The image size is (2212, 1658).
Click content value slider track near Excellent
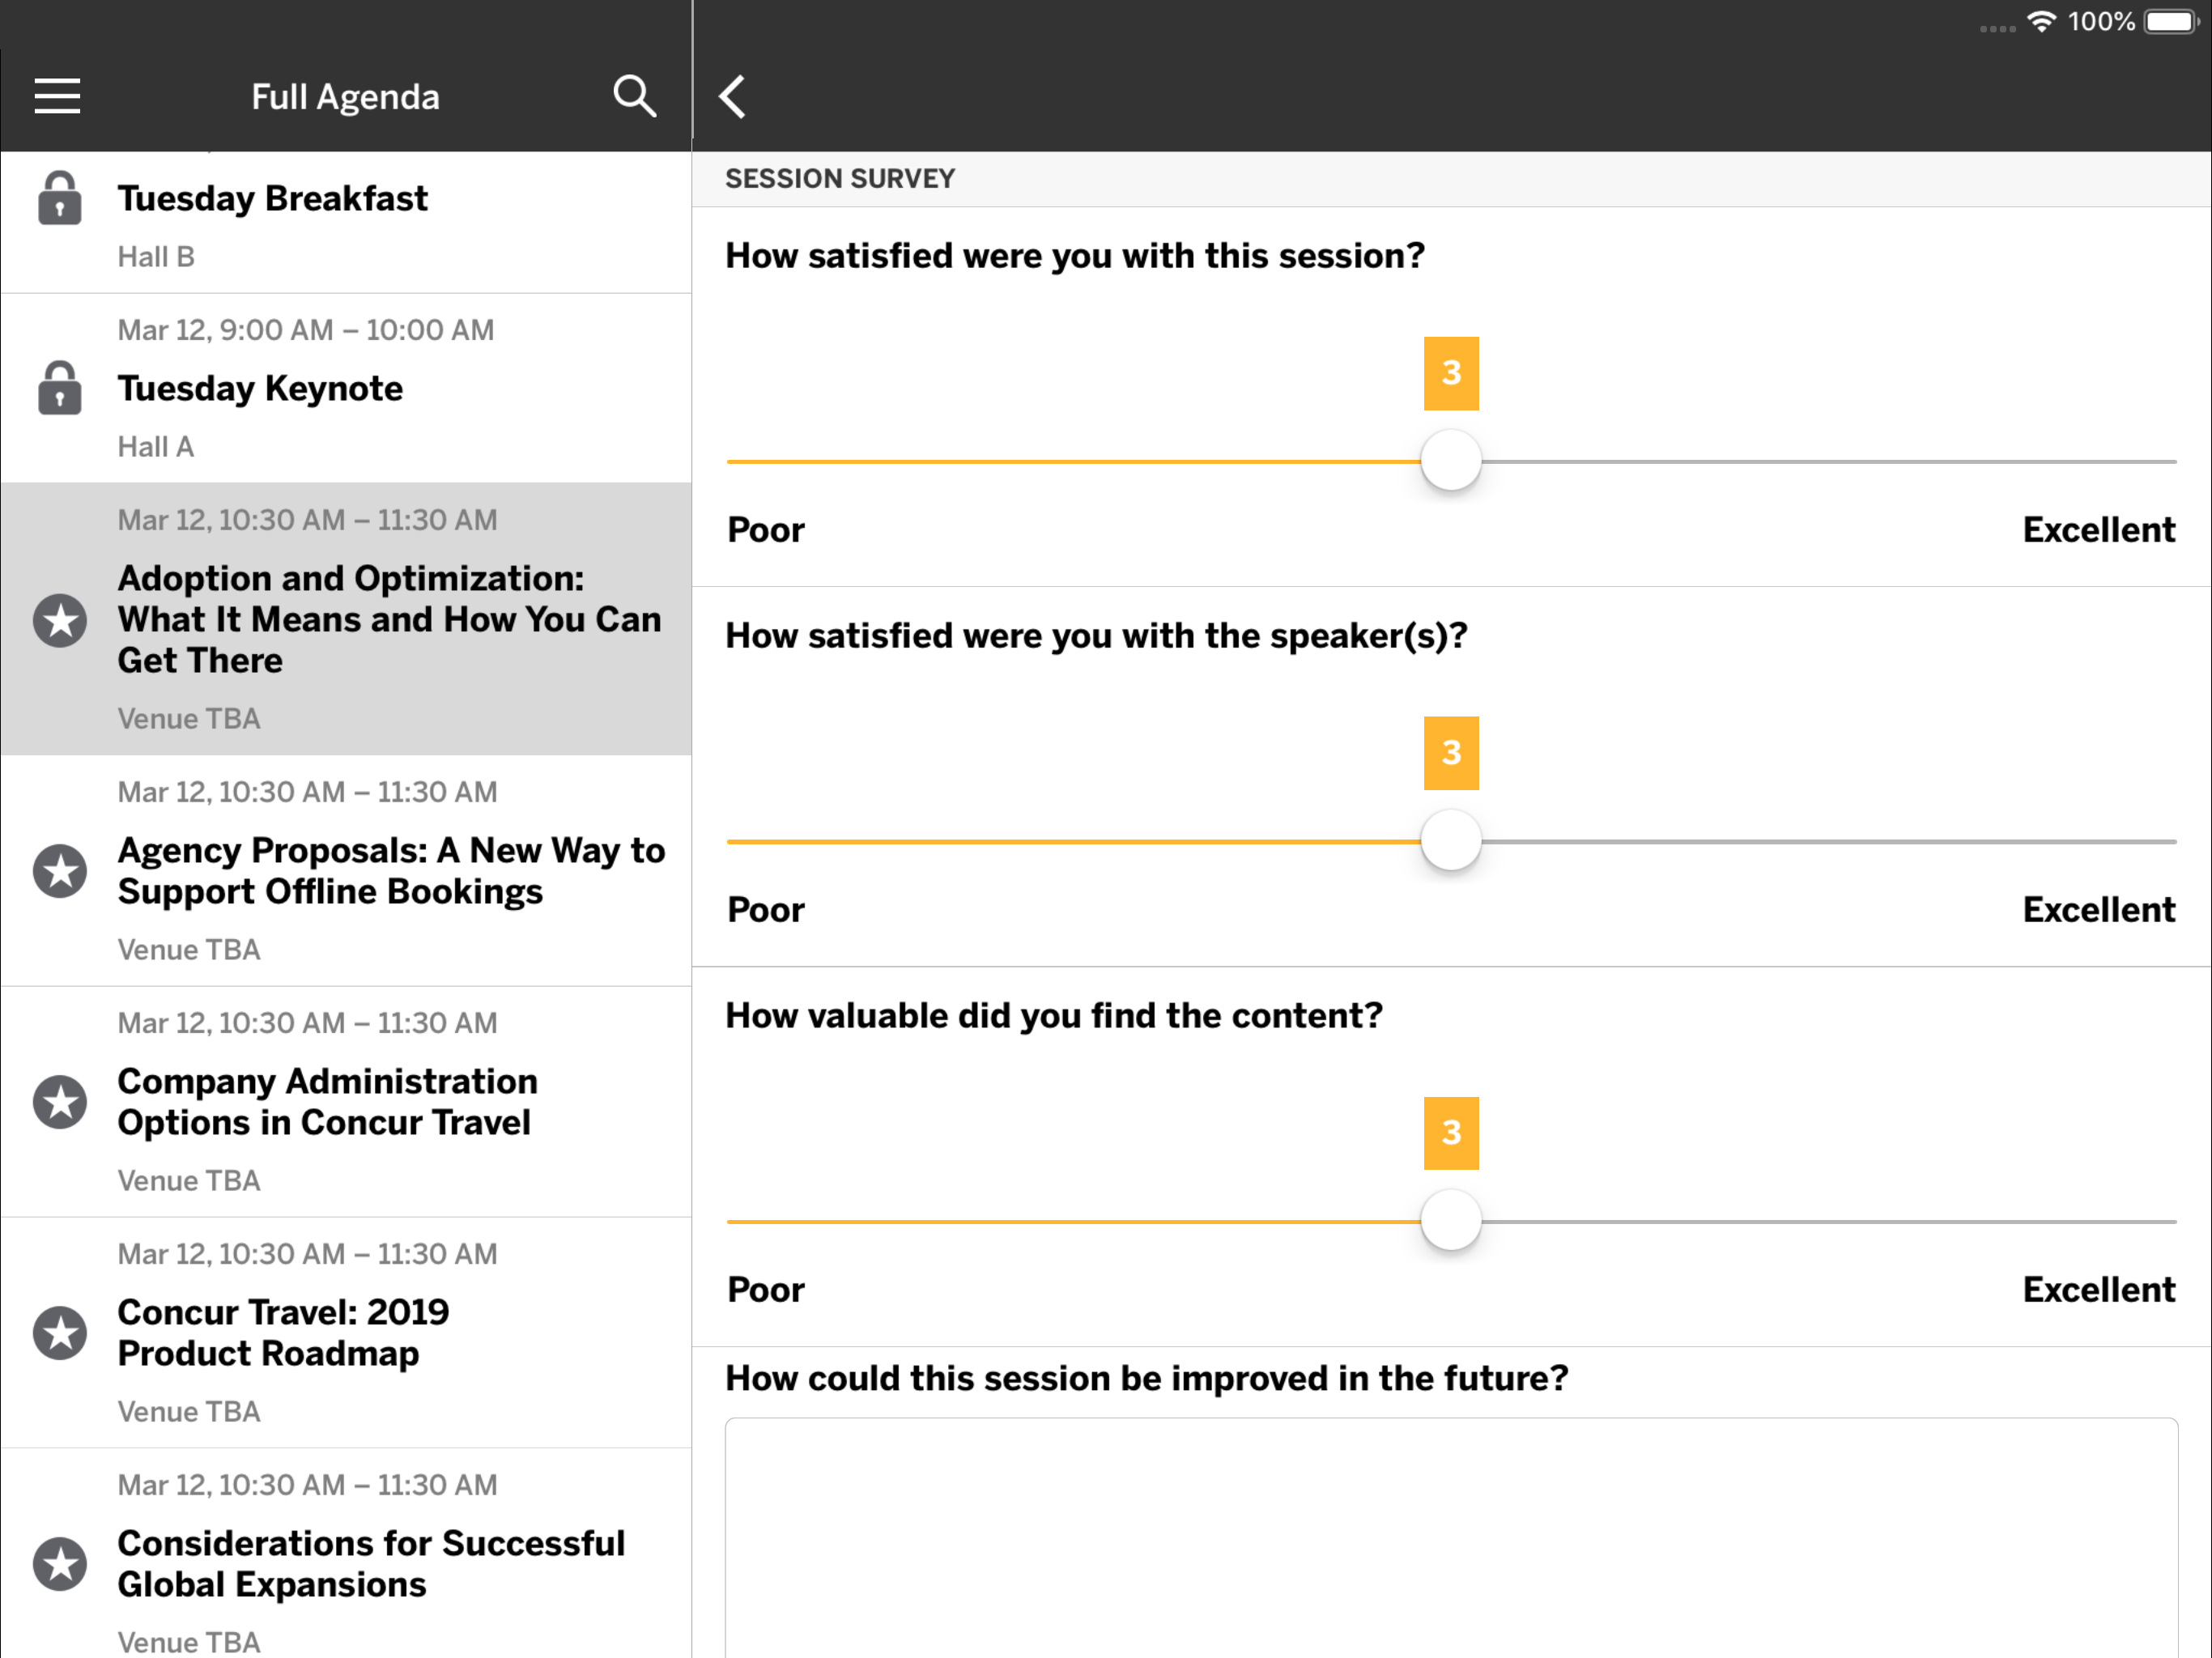2100,1221
